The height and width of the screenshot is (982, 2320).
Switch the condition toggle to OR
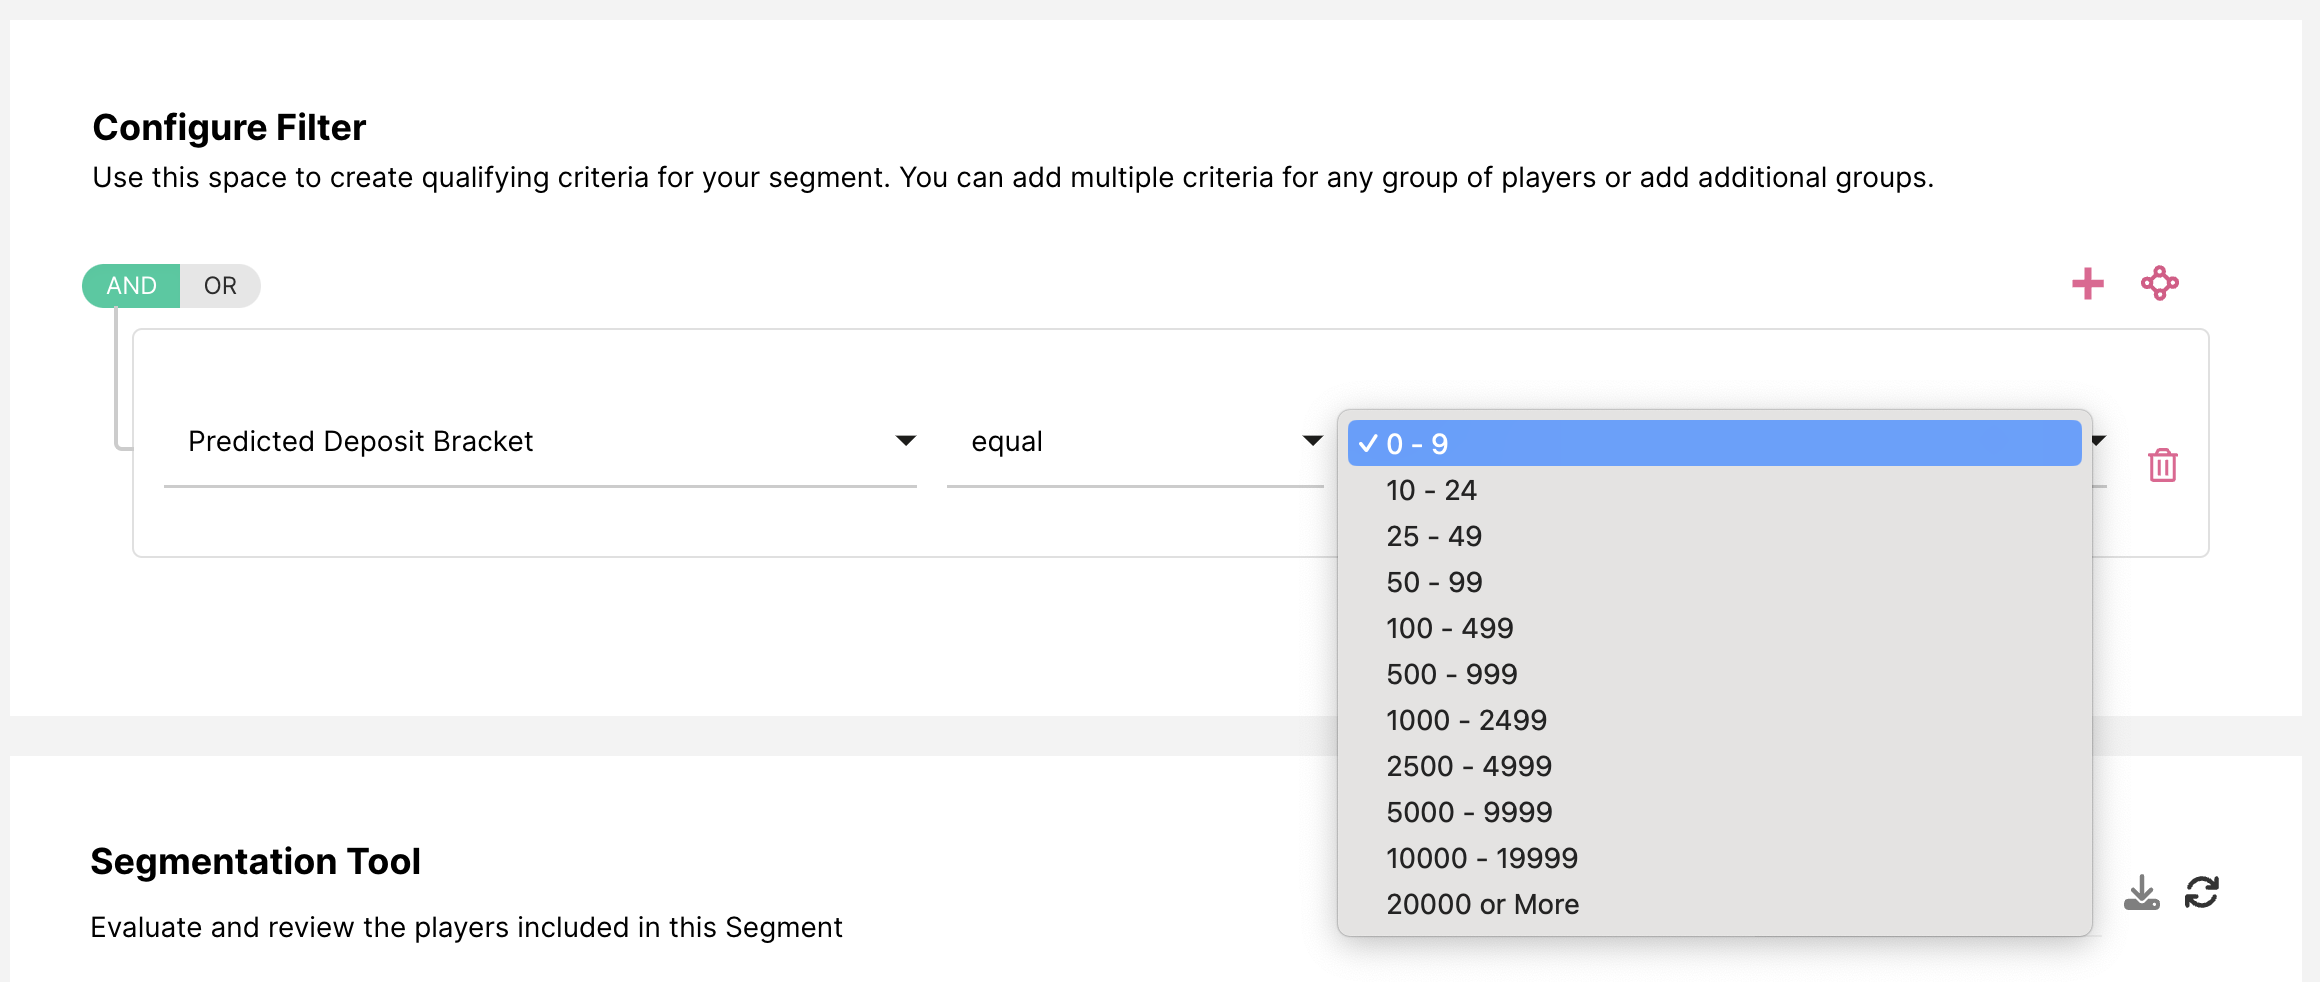point(220,286)
